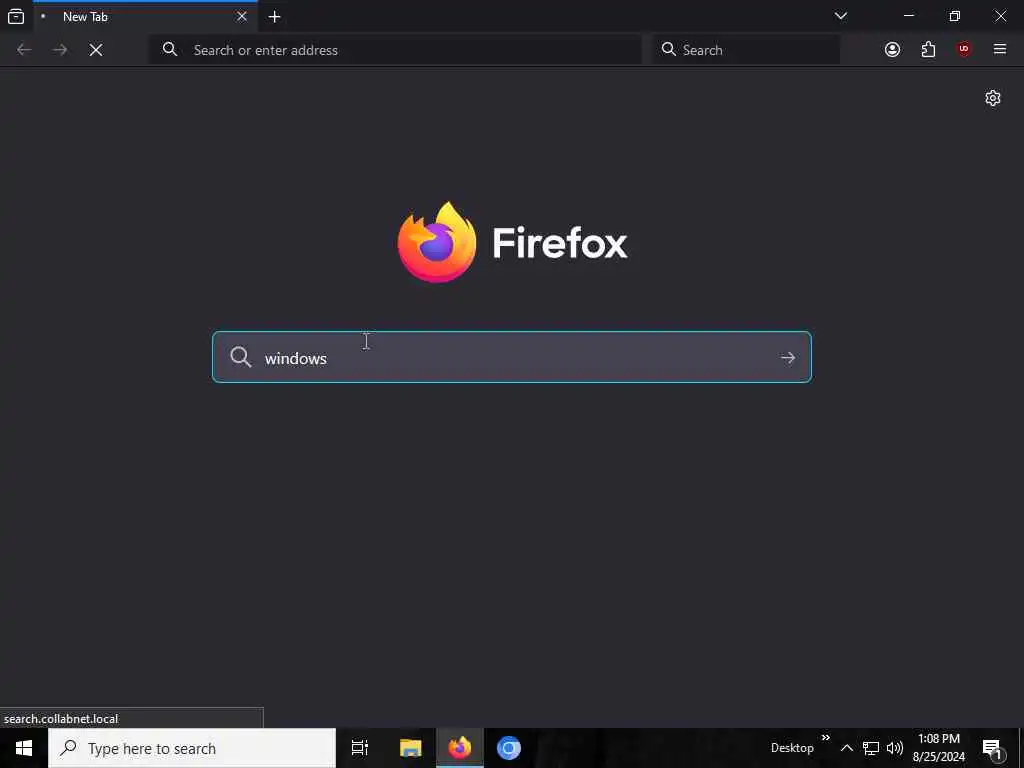
Task: Restore down the Firefox window
Action: click(x=955, y=16)
